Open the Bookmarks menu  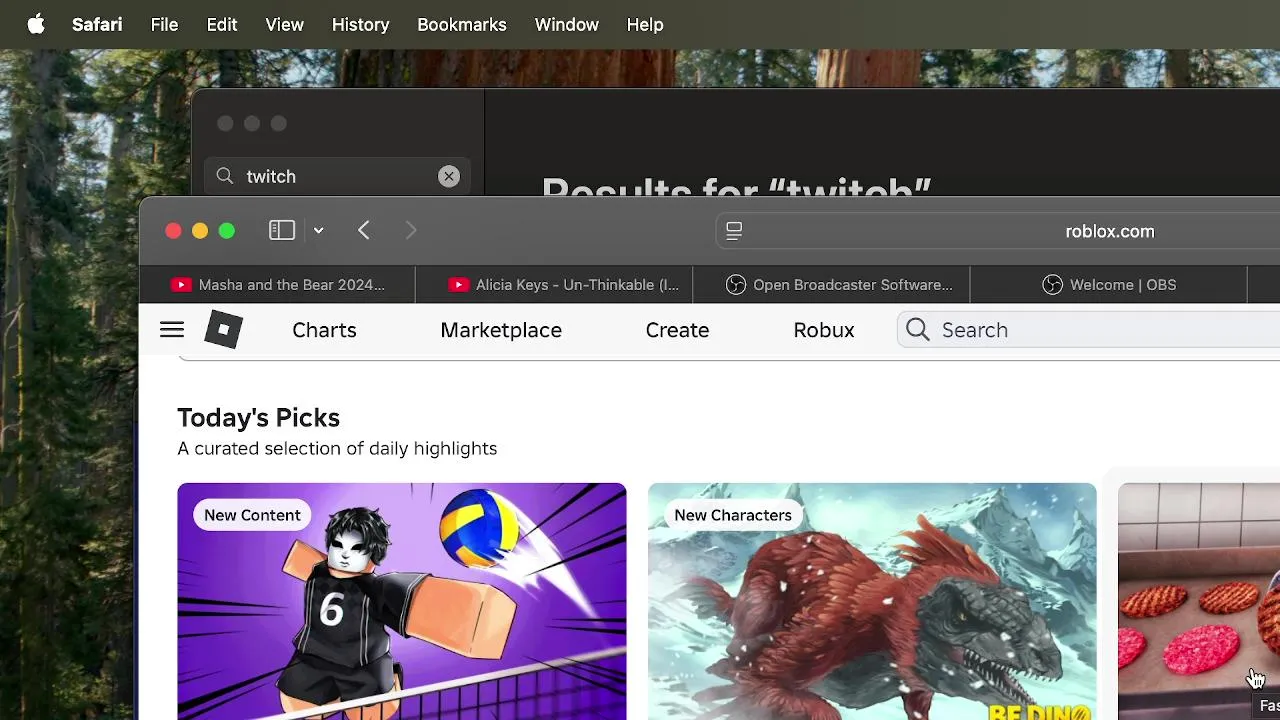(x=461, y=25)
